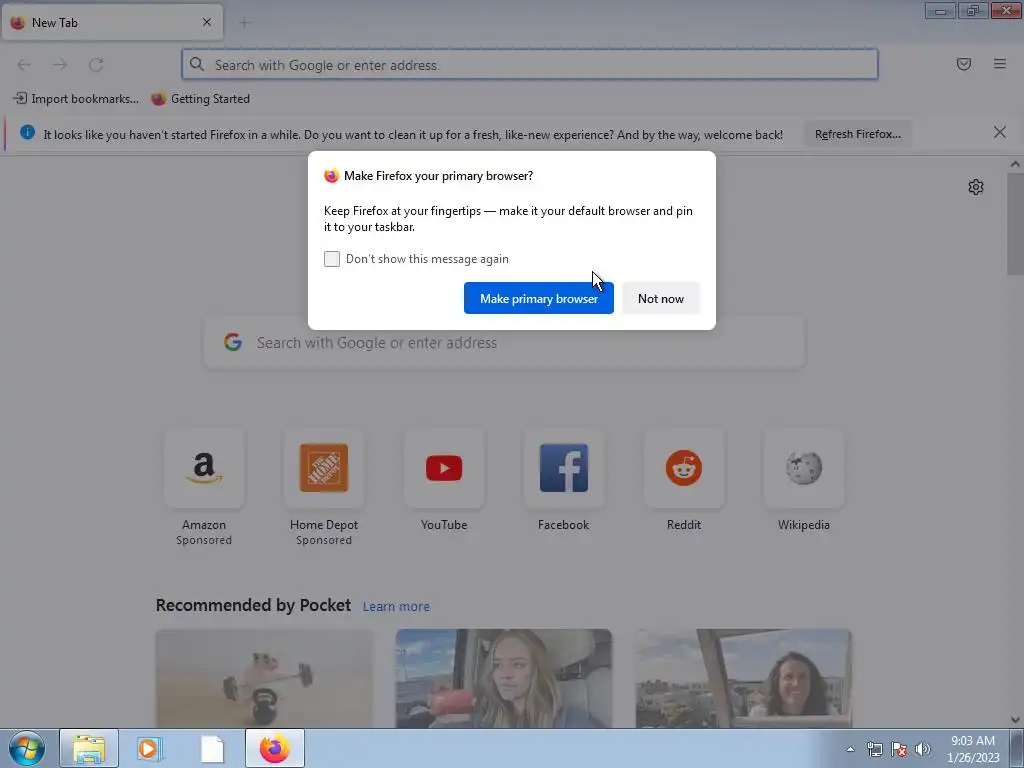Focus the URL address bar
1024x768 pixels.
point(530,65)
